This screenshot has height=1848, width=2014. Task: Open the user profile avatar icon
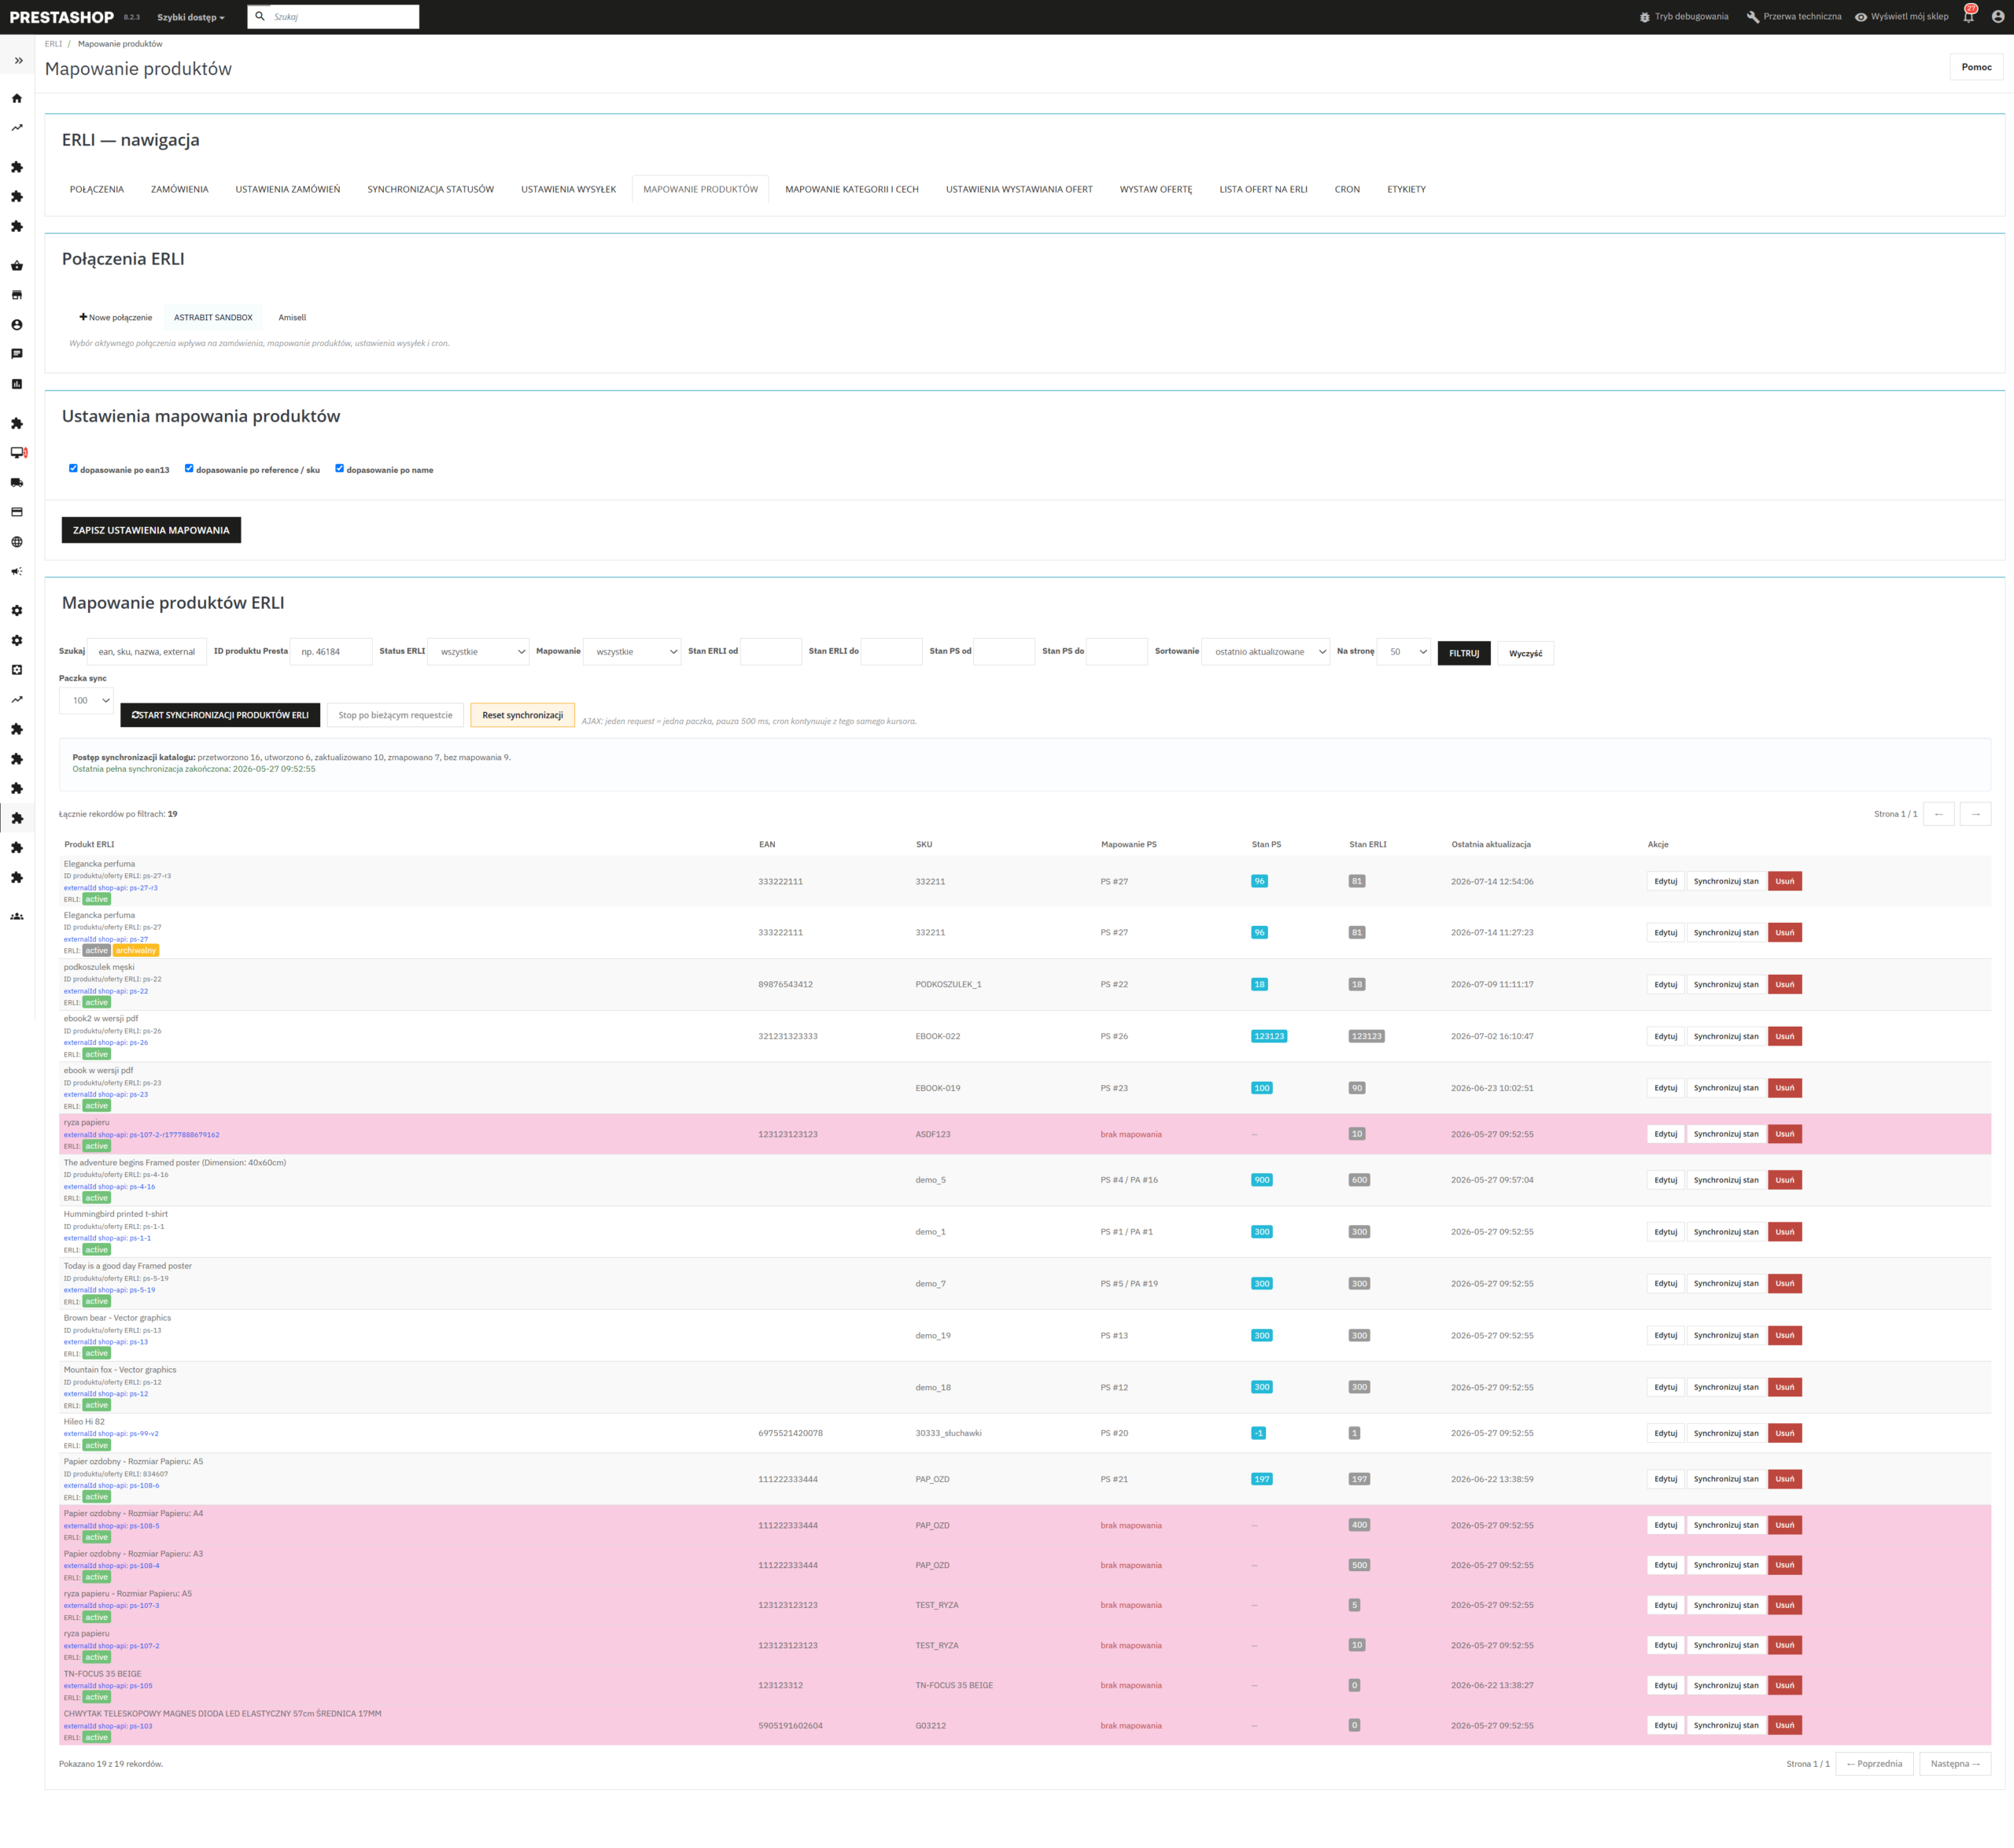pyautogui.click(x=1997, y=17)
